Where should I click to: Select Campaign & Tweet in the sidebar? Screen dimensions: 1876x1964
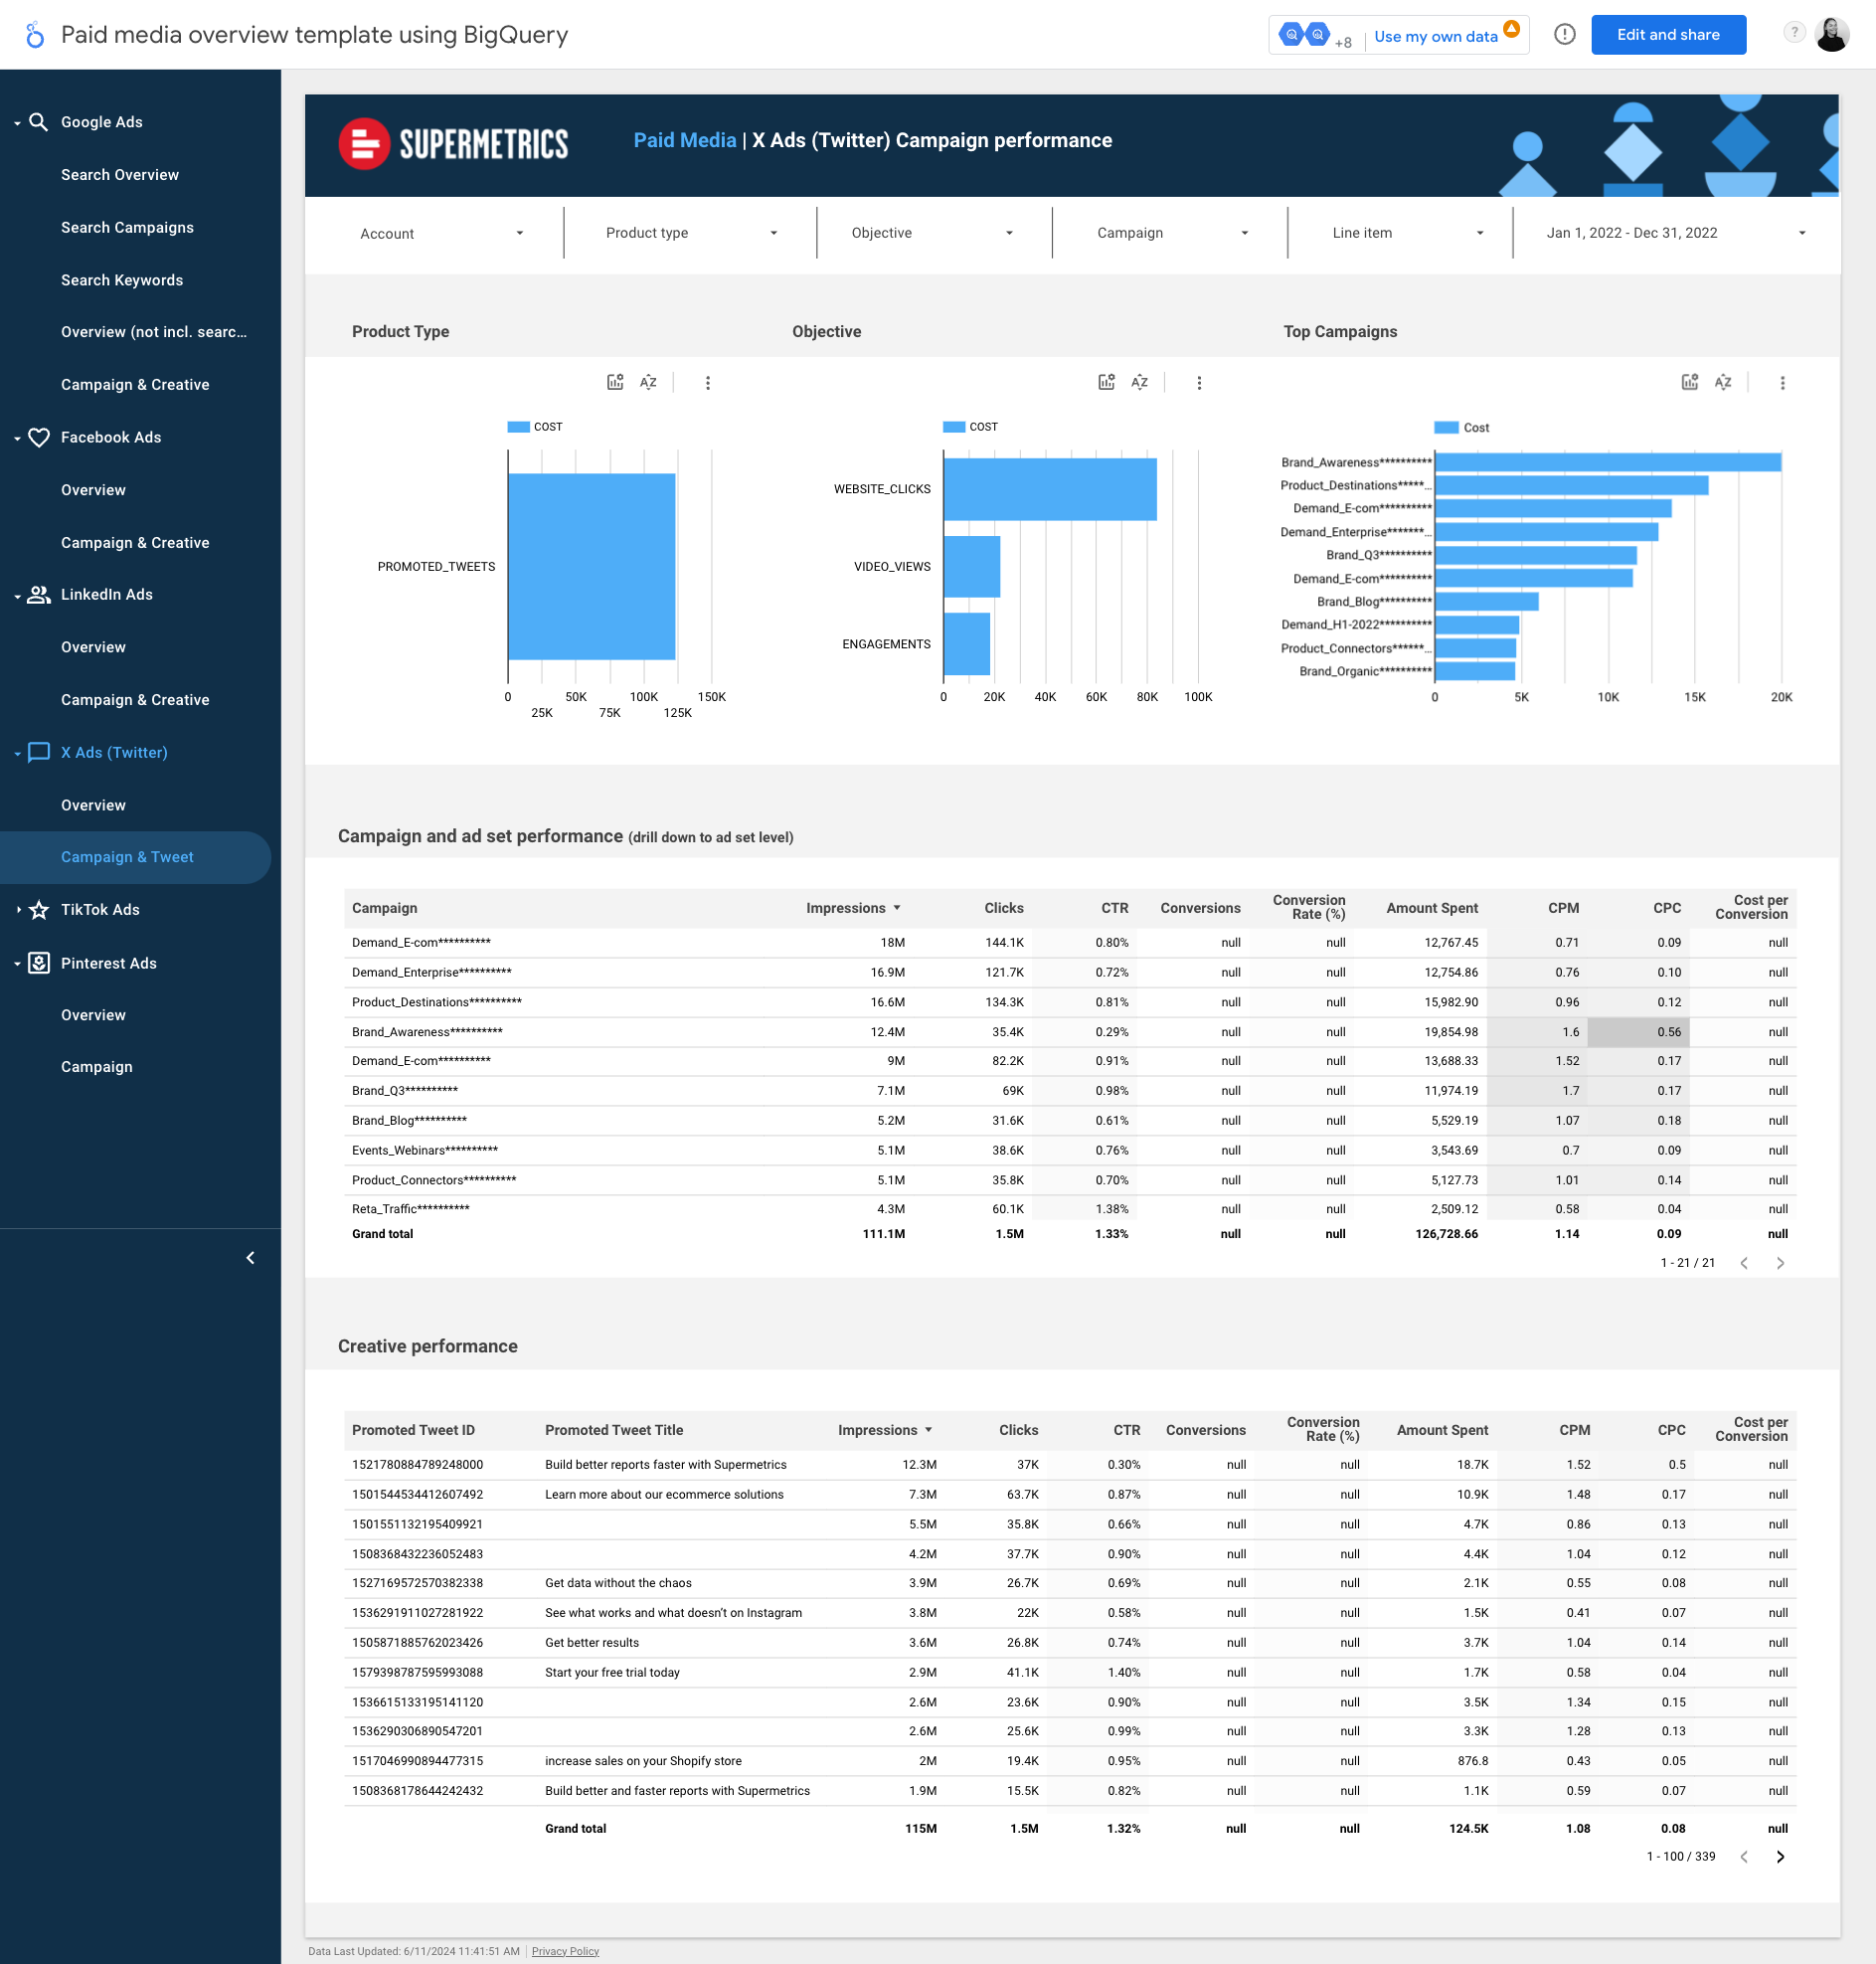127,857
